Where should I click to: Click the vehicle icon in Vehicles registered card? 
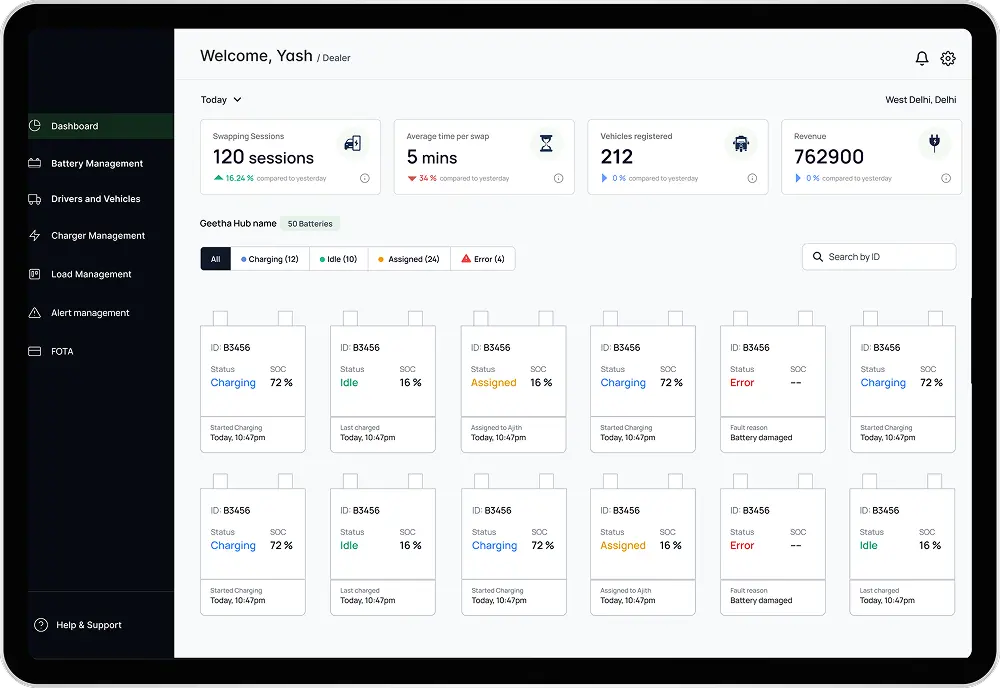click(x=740, y=144)
